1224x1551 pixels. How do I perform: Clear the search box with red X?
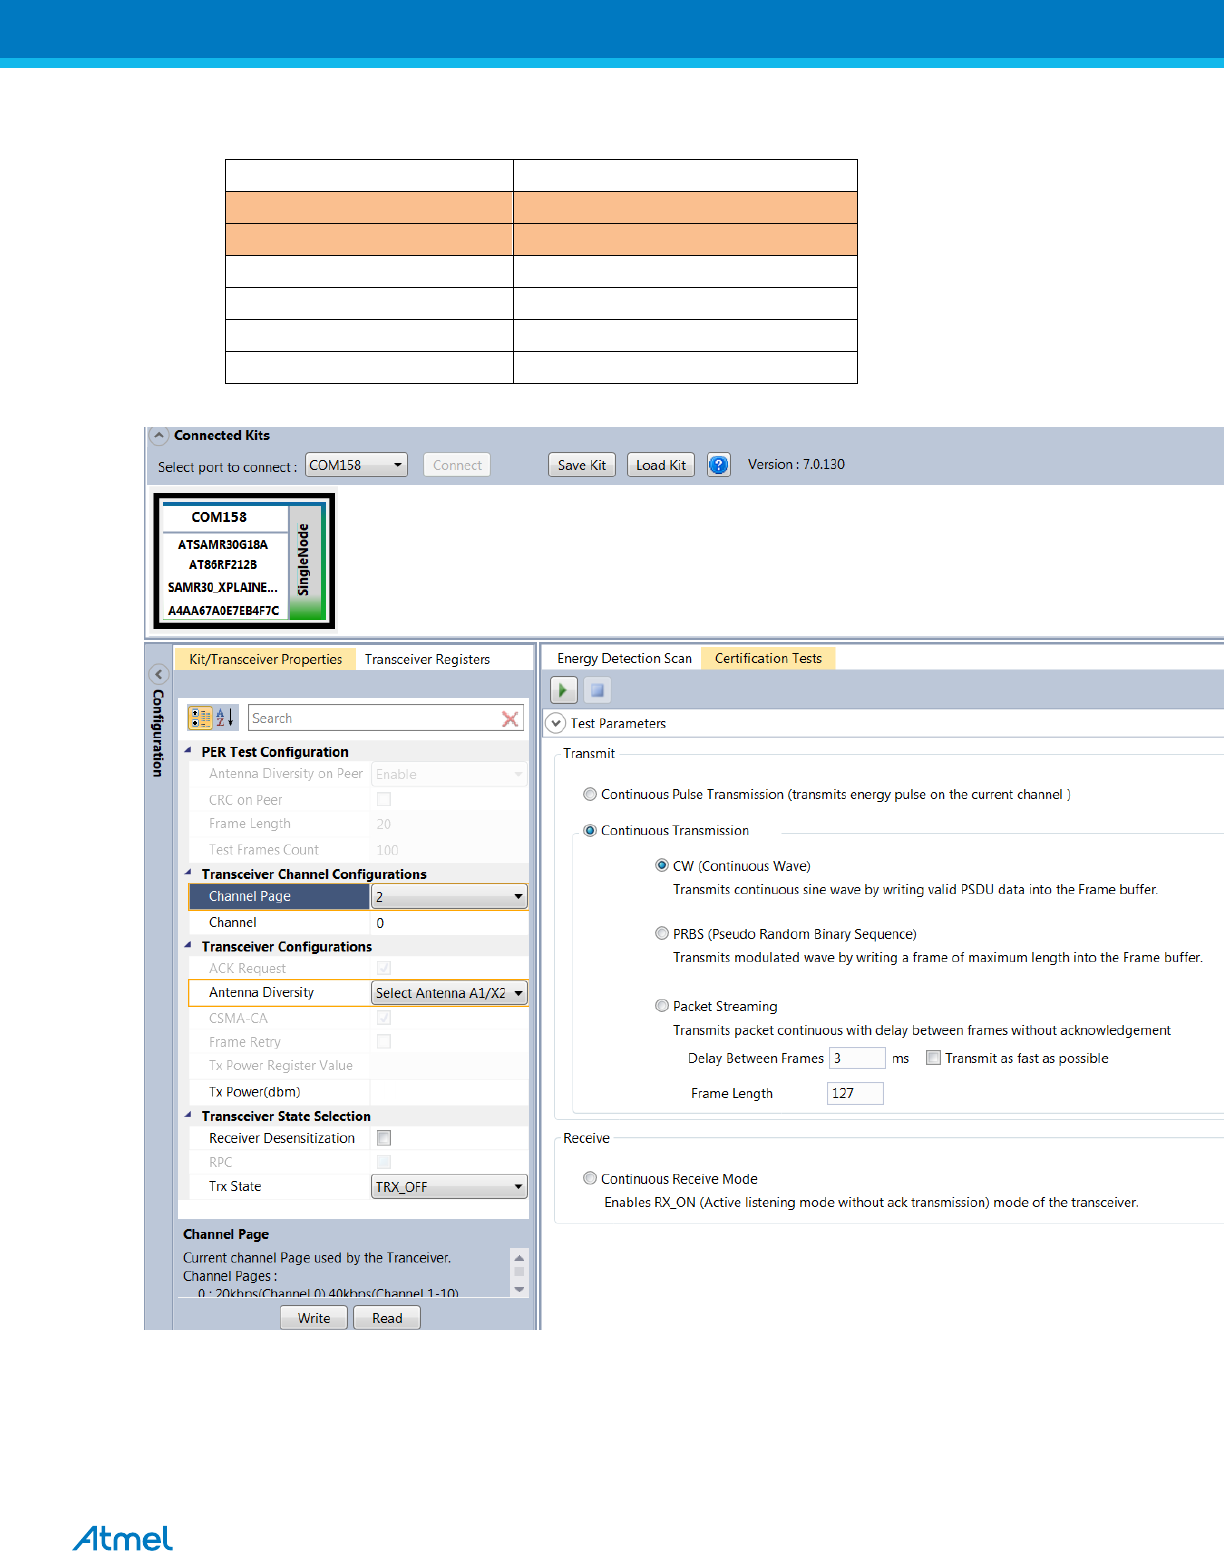coord(510,718)
